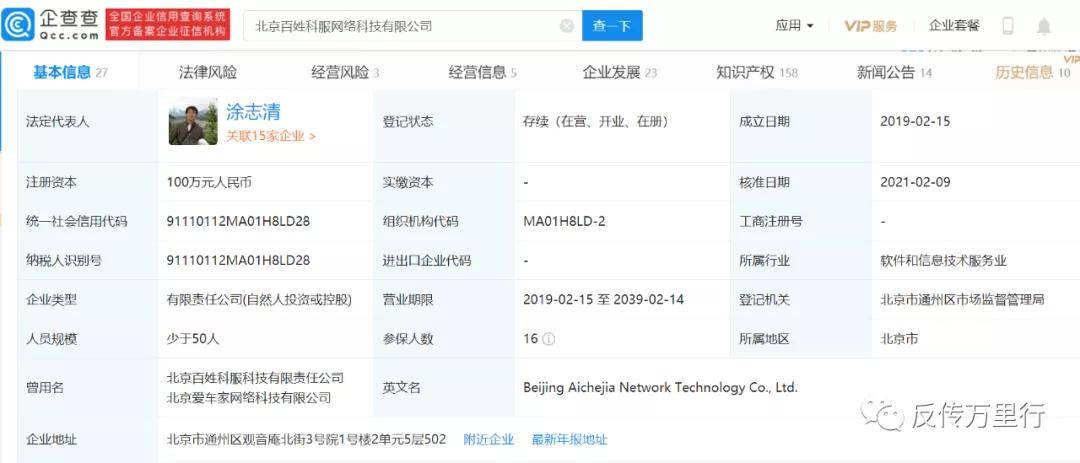Click the red 全国企业信用查询系统 badge
Screen dimensions: 1080x463
coord(168,25)
